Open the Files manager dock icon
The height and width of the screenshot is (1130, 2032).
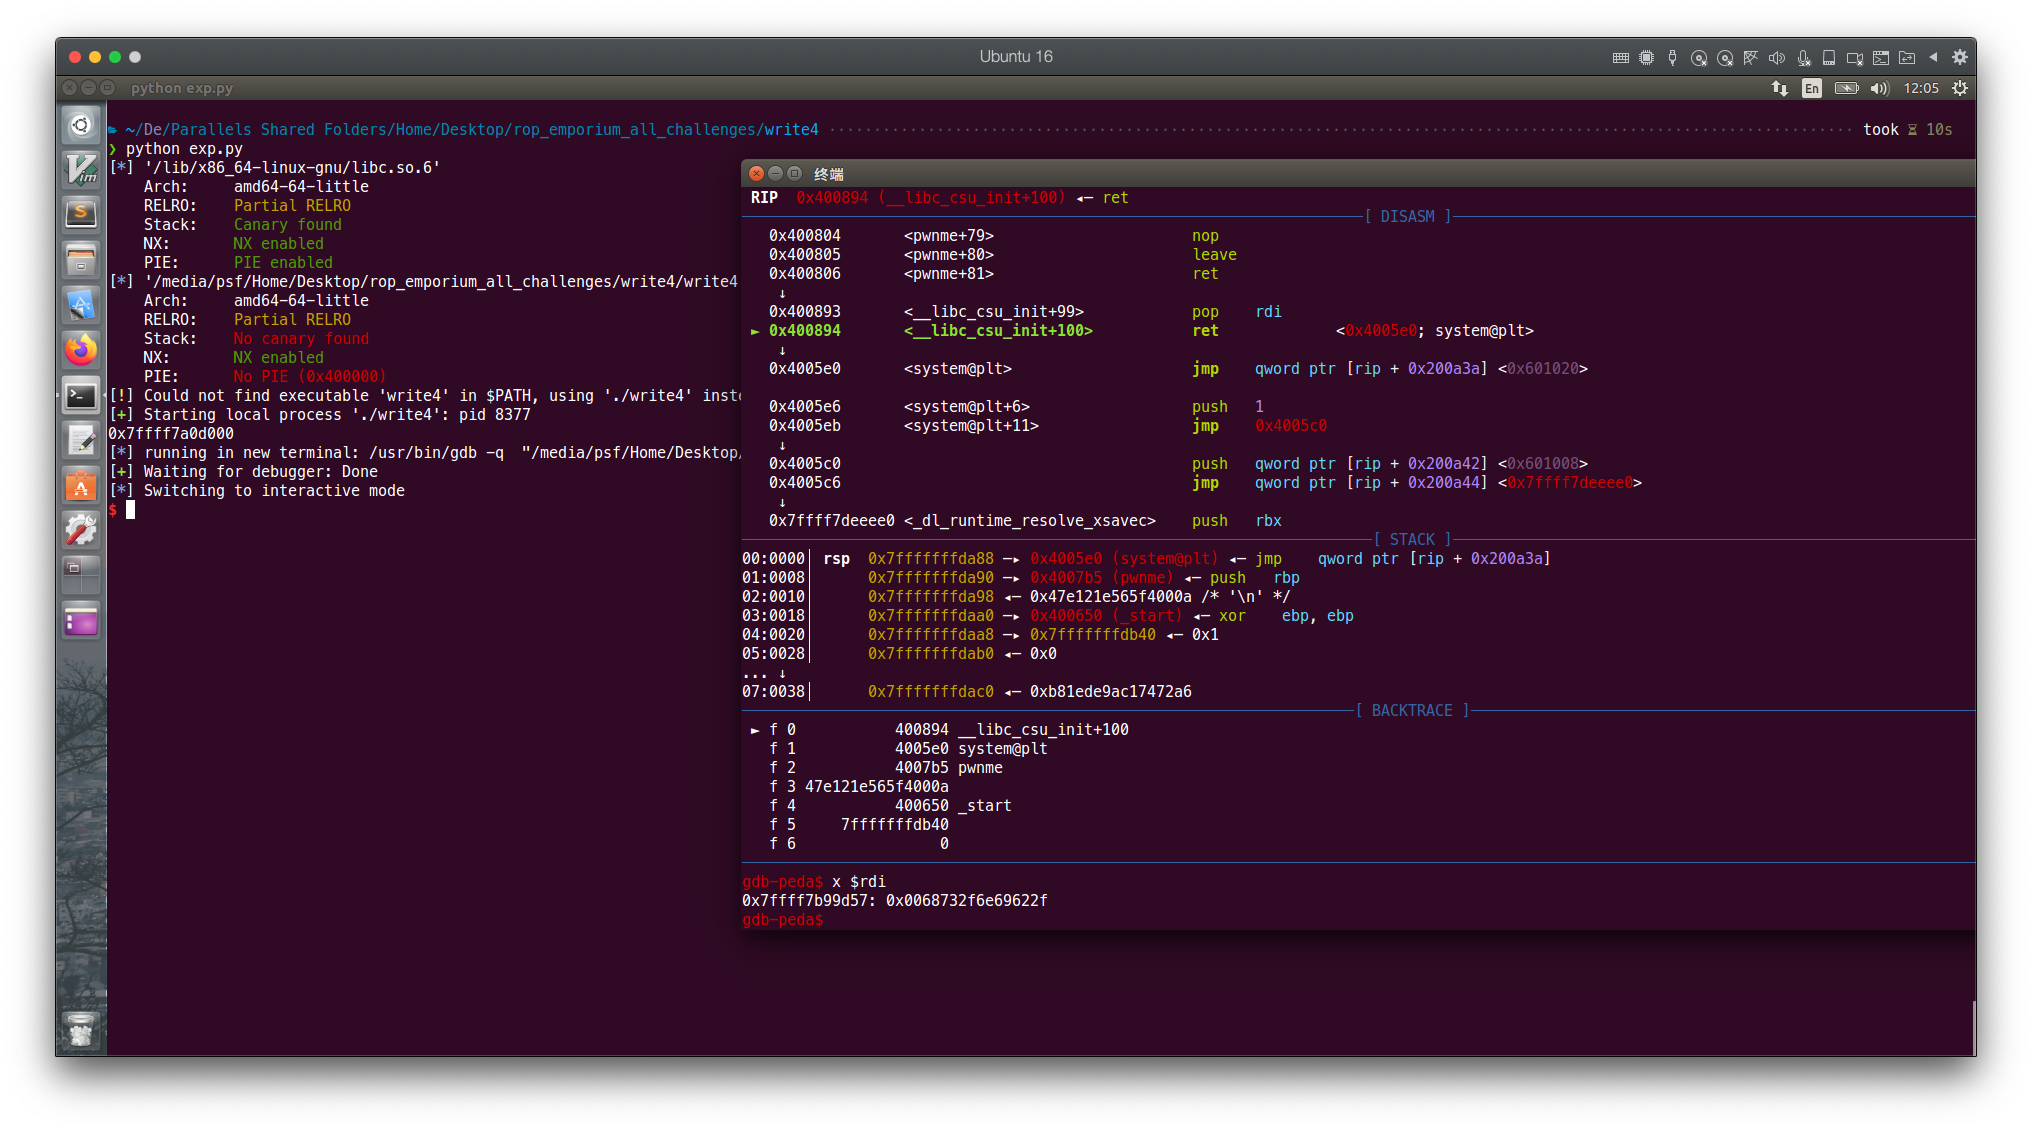81,260
